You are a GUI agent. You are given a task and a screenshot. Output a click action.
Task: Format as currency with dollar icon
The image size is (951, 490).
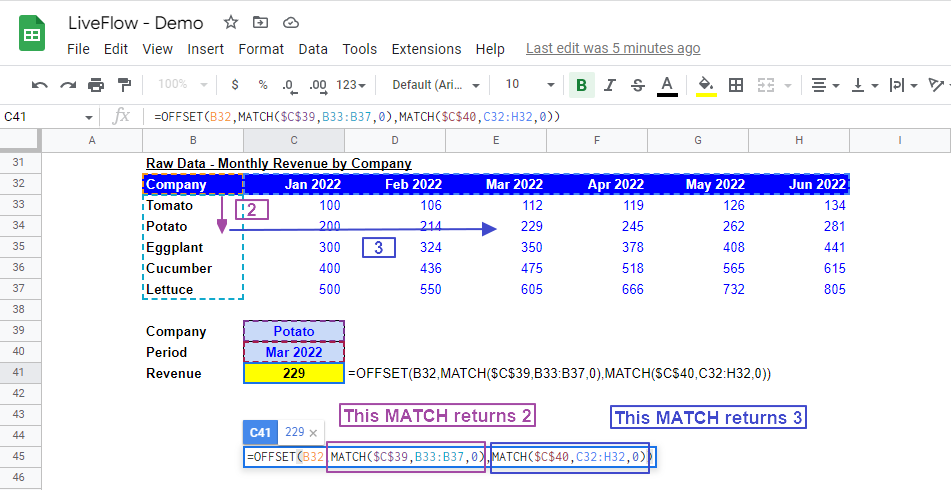(235, 85)
